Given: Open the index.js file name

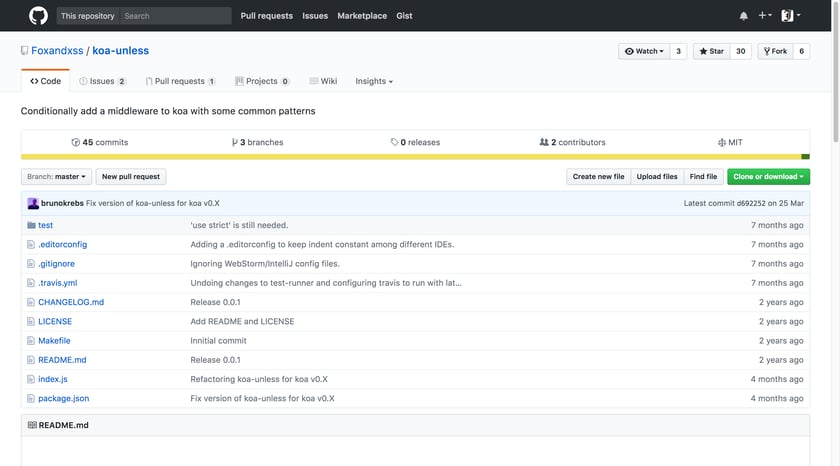Looking at the screenshot, I should pos(52,379).
